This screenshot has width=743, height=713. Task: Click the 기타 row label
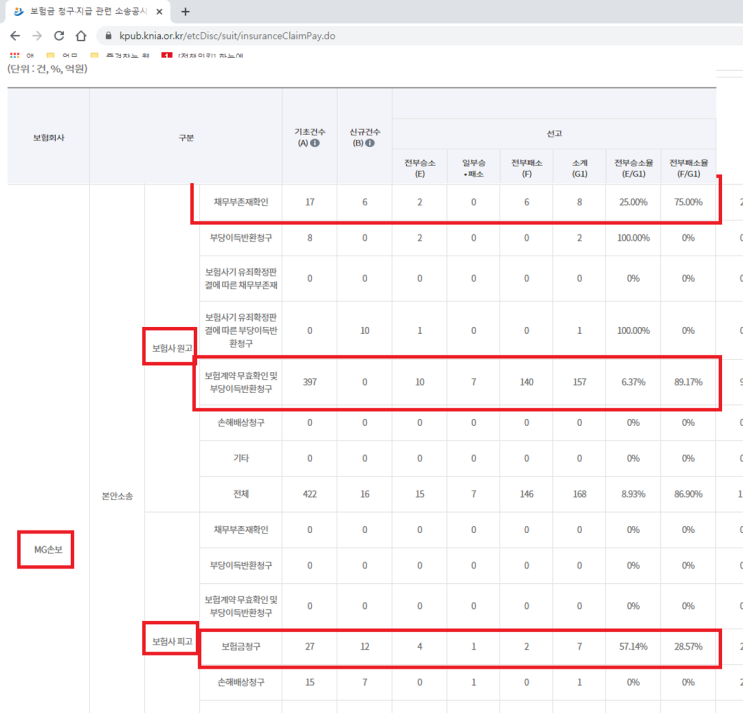coord(241,458)
